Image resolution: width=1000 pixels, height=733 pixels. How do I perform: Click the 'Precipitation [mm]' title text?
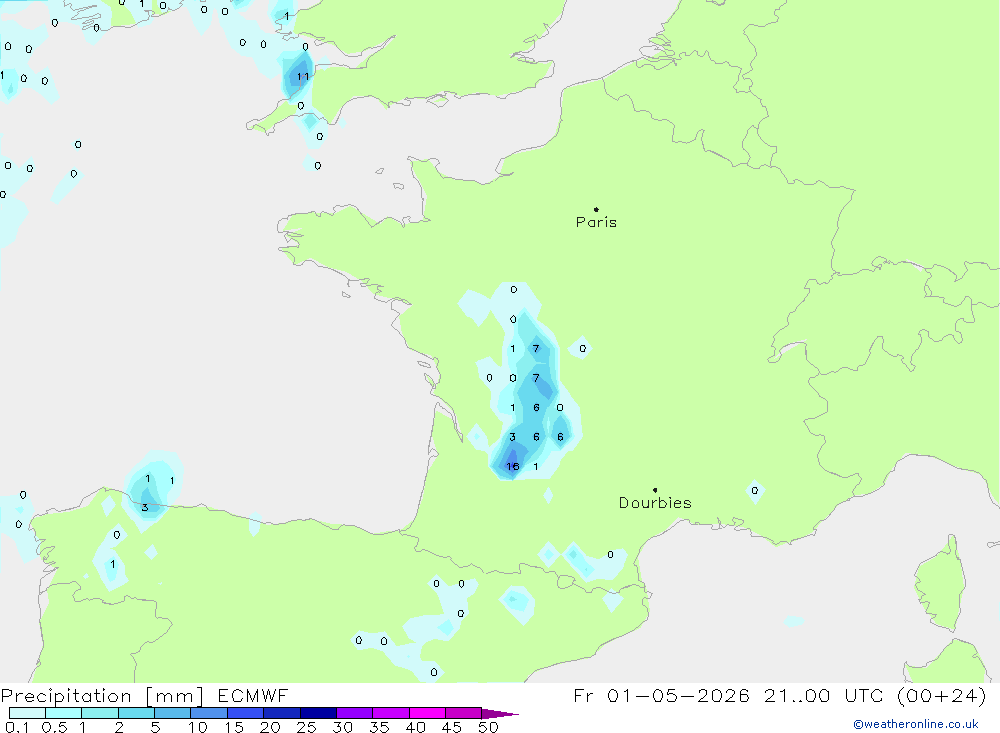tap(102, 696)
